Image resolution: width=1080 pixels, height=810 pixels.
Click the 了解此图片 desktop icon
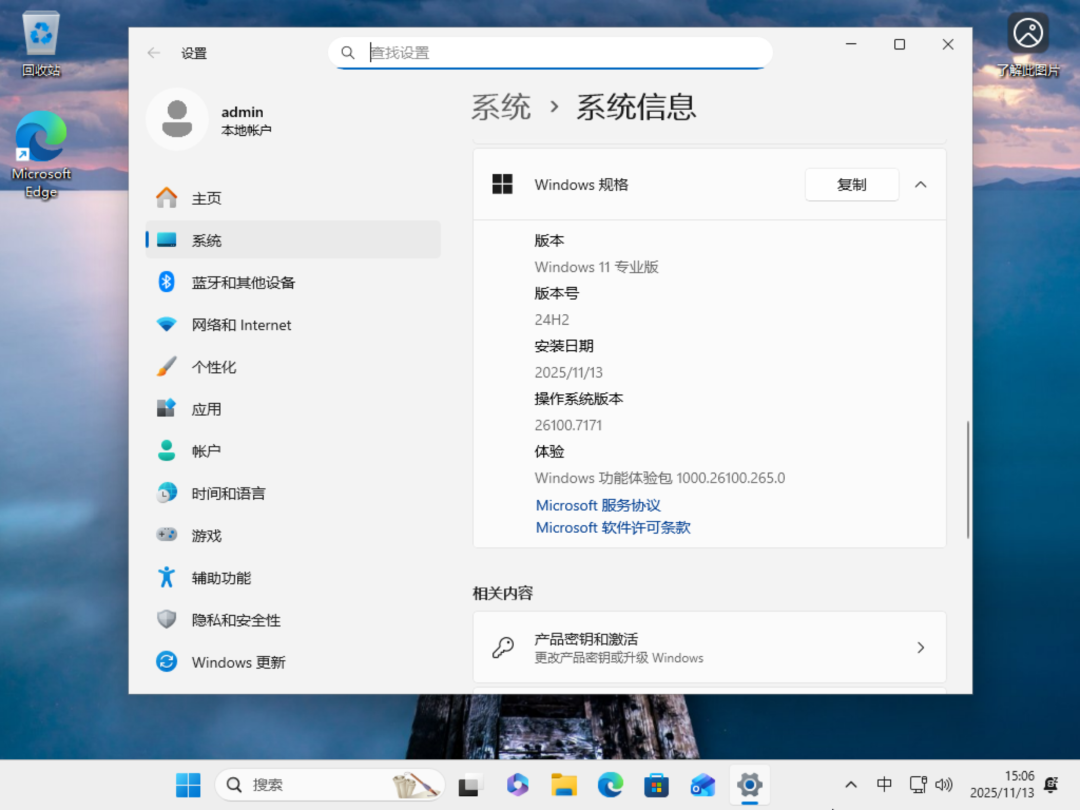[1028, 44]
